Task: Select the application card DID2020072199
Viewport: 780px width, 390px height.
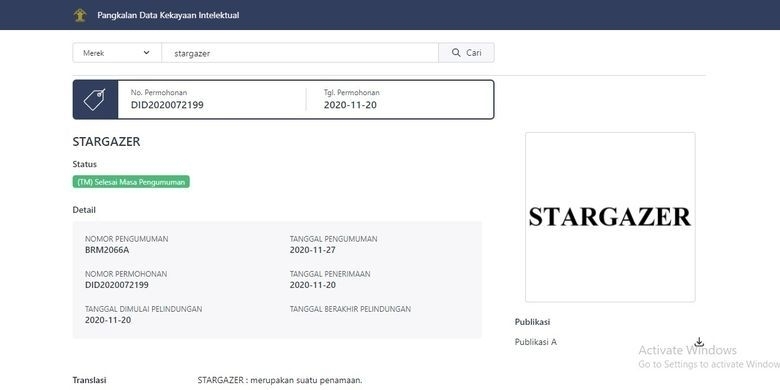Action: (284, 99)
